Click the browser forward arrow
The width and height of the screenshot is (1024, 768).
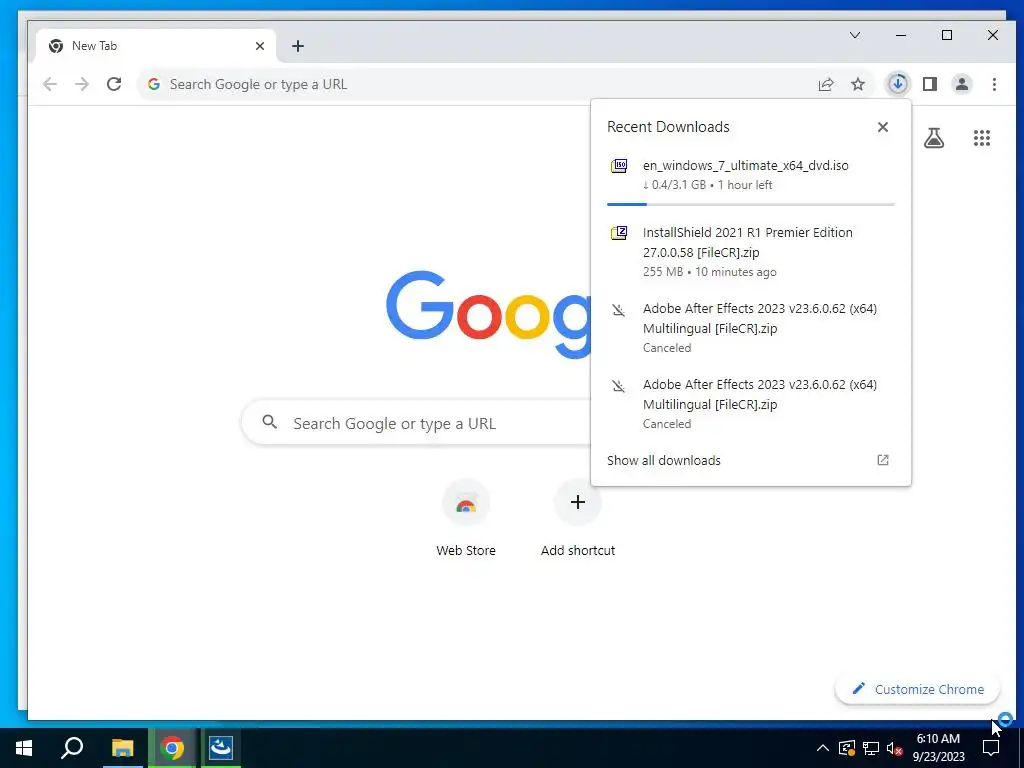tap(82, 84)
